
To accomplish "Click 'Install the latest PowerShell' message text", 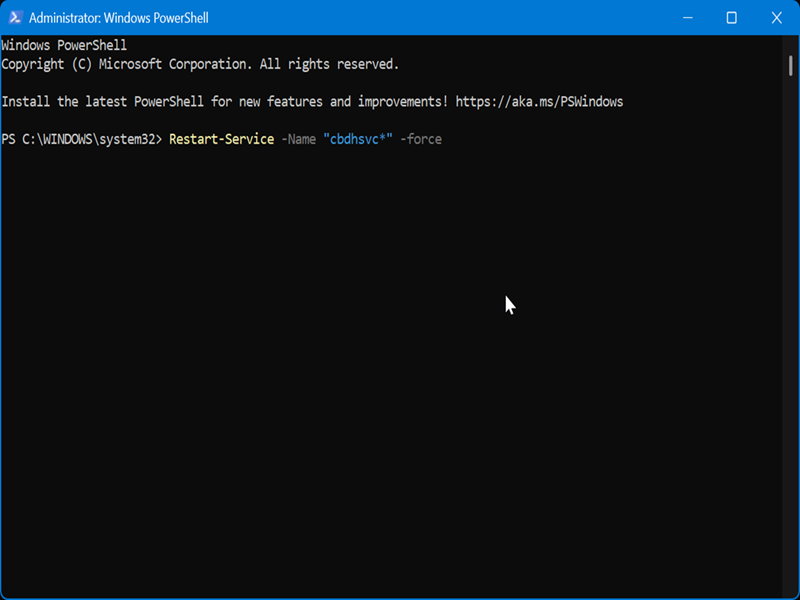I will coord(224,102).
